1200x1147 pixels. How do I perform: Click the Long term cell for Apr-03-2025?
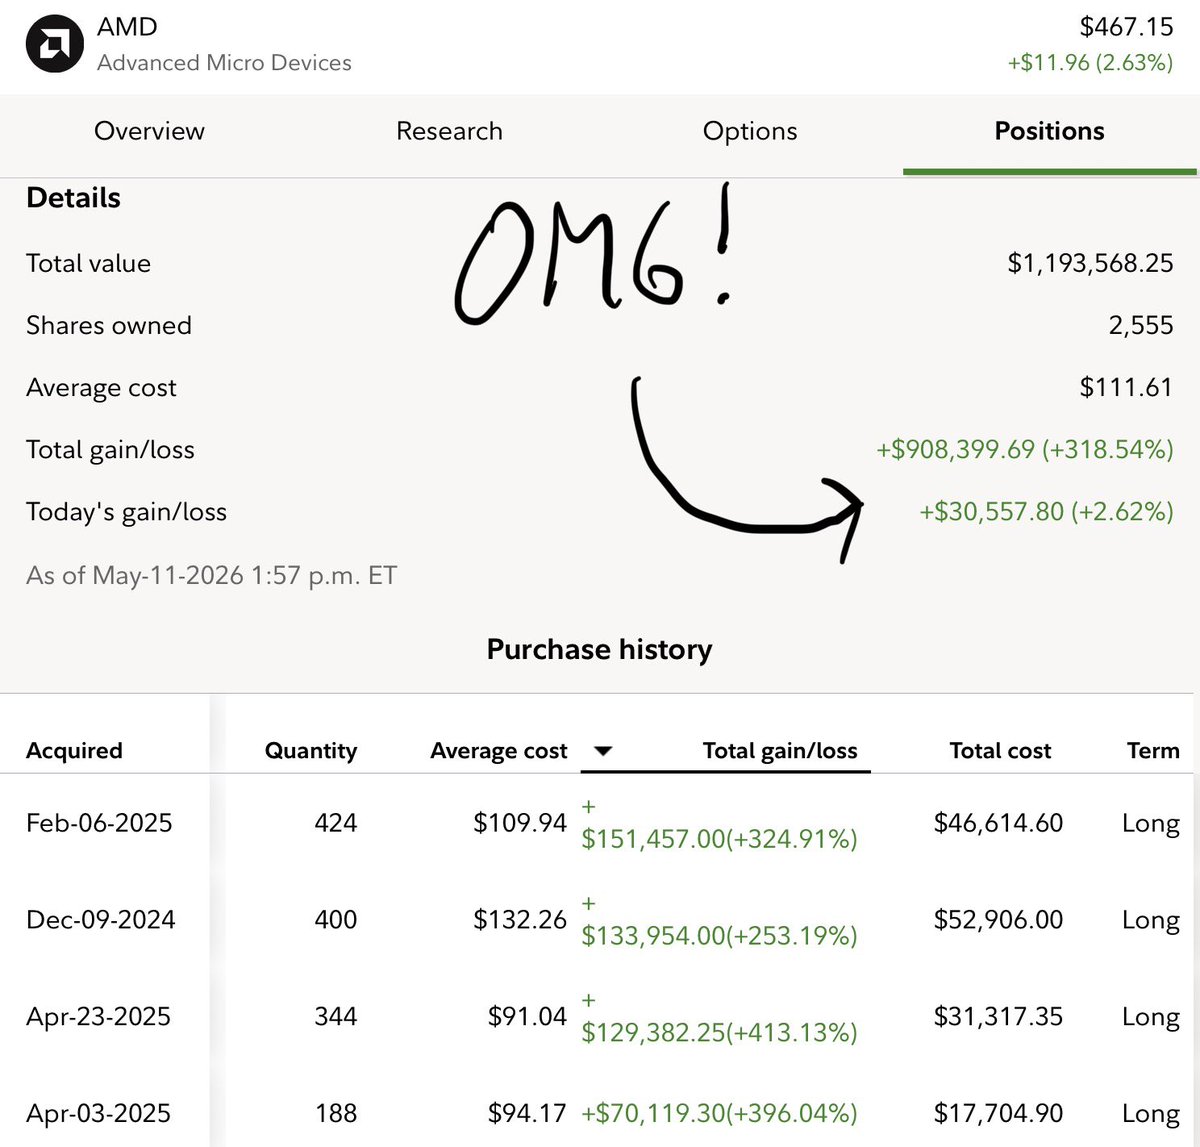coord(1151,1115)
